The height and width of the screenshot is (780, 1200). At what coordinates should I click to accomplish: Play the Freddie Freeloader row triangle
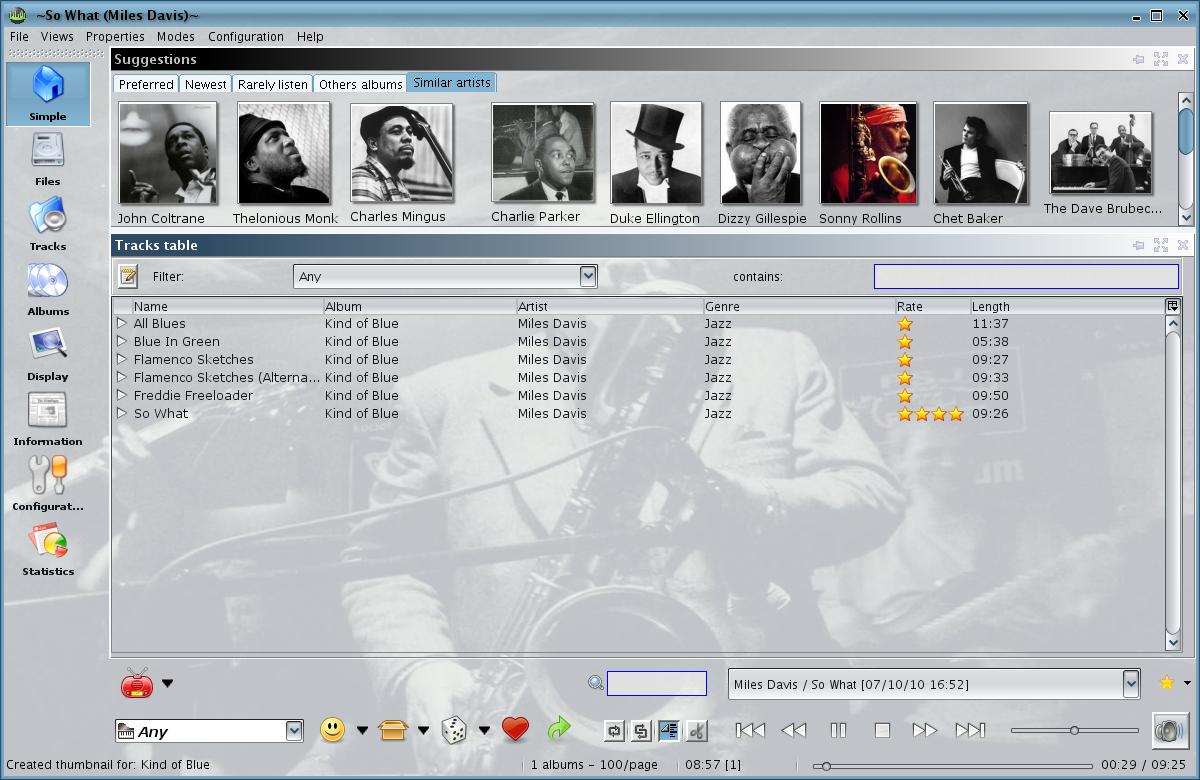pos(122,395)
